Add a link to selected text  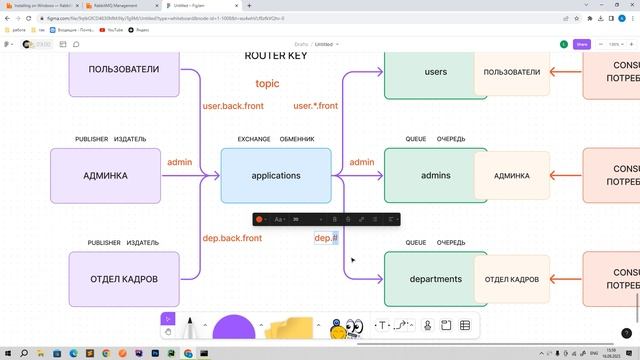(361, 220)
